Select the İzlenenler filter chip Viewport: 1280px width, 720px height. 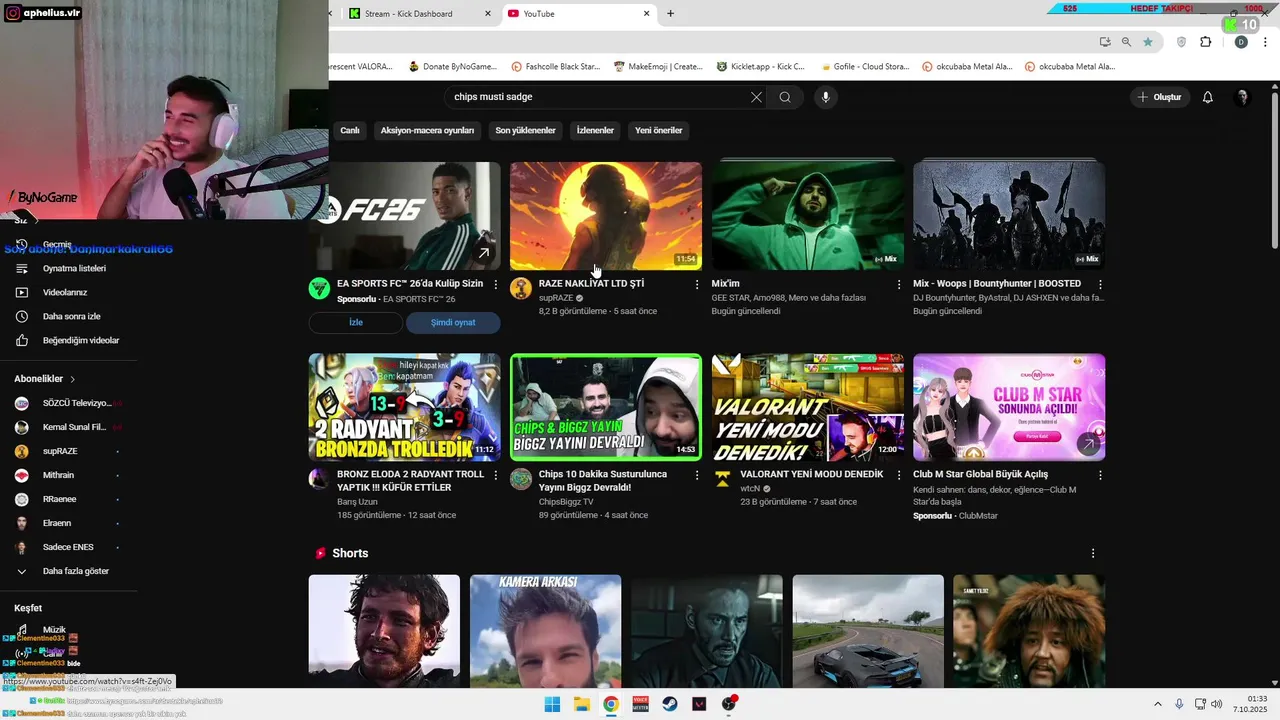point(595,130)
